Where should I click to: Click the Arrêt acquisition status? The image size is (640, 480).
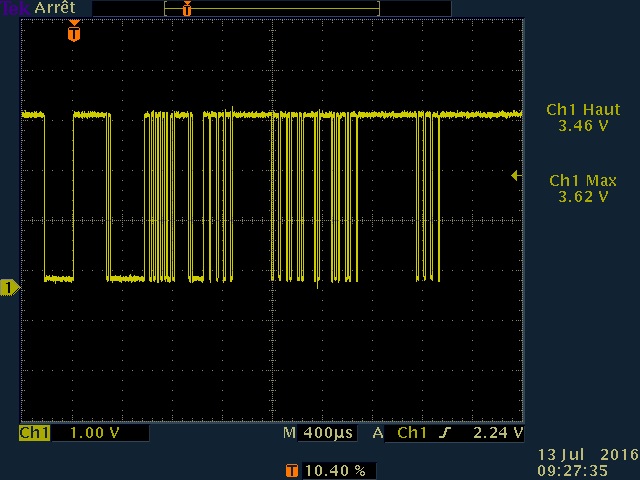coord(55,8)
